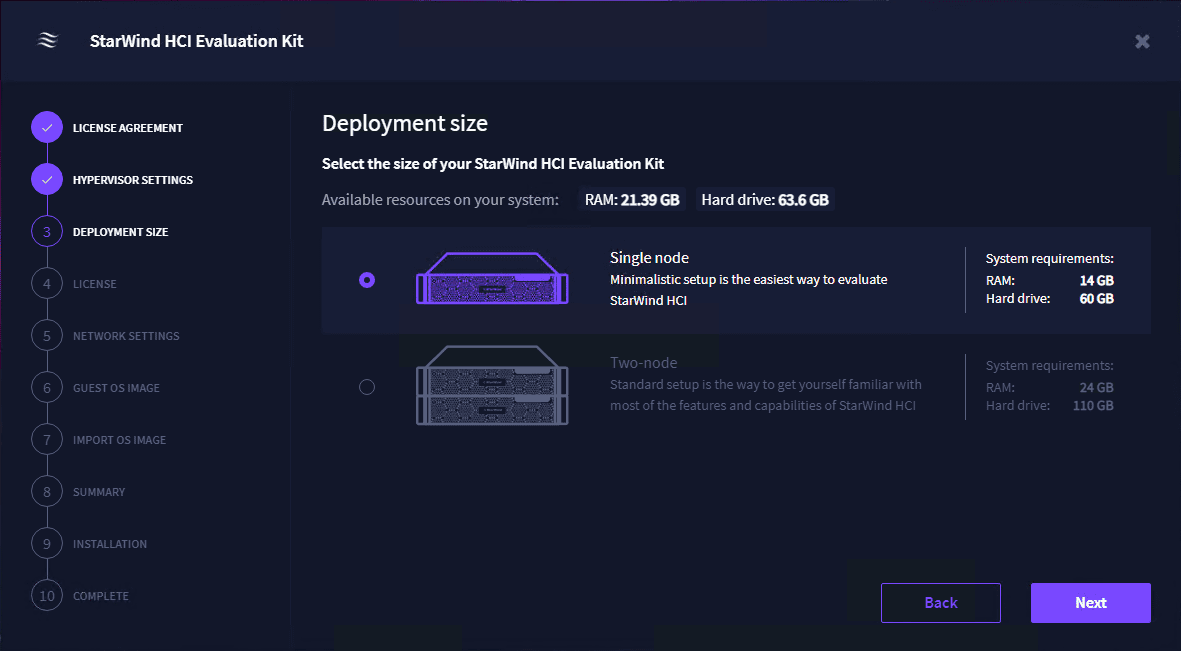Click the 24 GB RAM requirement value
This screenshot has height=651, width=1181.
(x=1097, y=388)
